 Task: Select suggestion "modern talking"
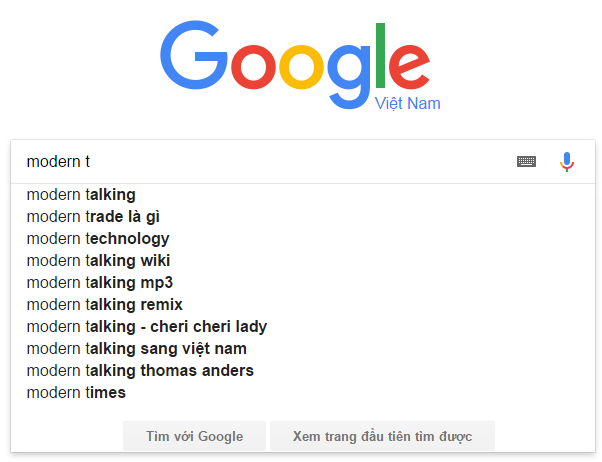tap(81, 194)
